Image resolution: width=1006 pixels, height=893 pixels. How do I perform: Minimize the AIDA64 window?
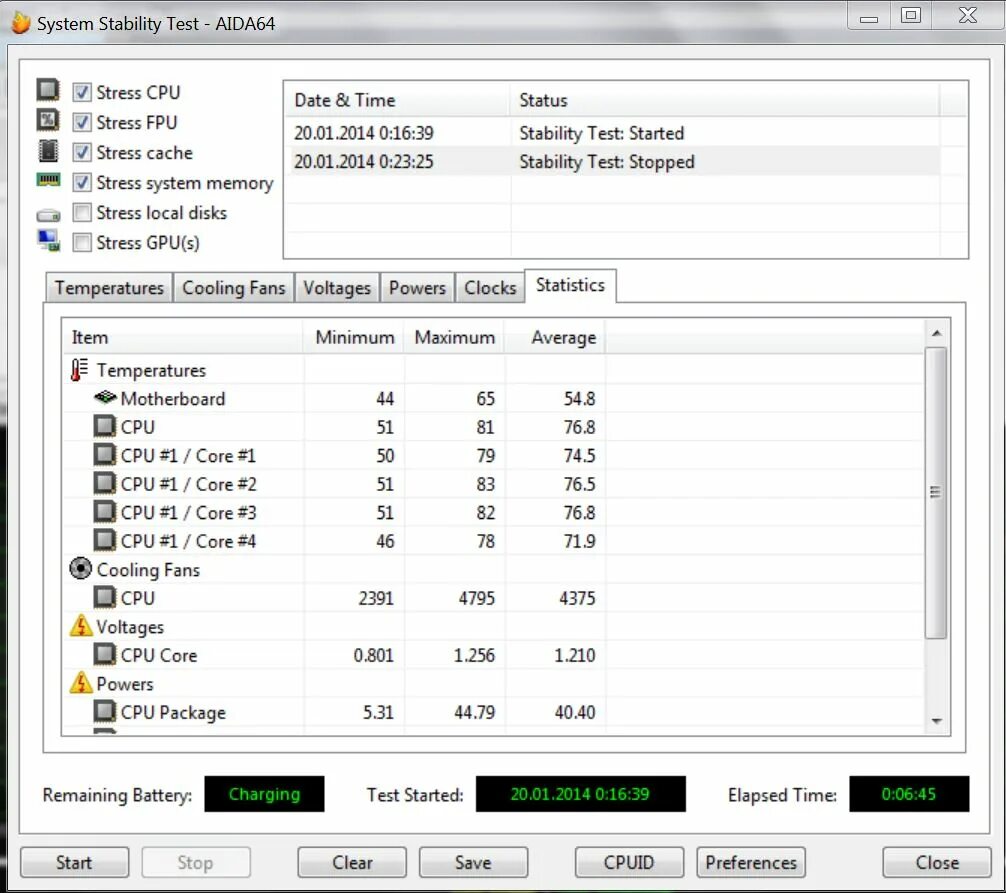[869, 16]
